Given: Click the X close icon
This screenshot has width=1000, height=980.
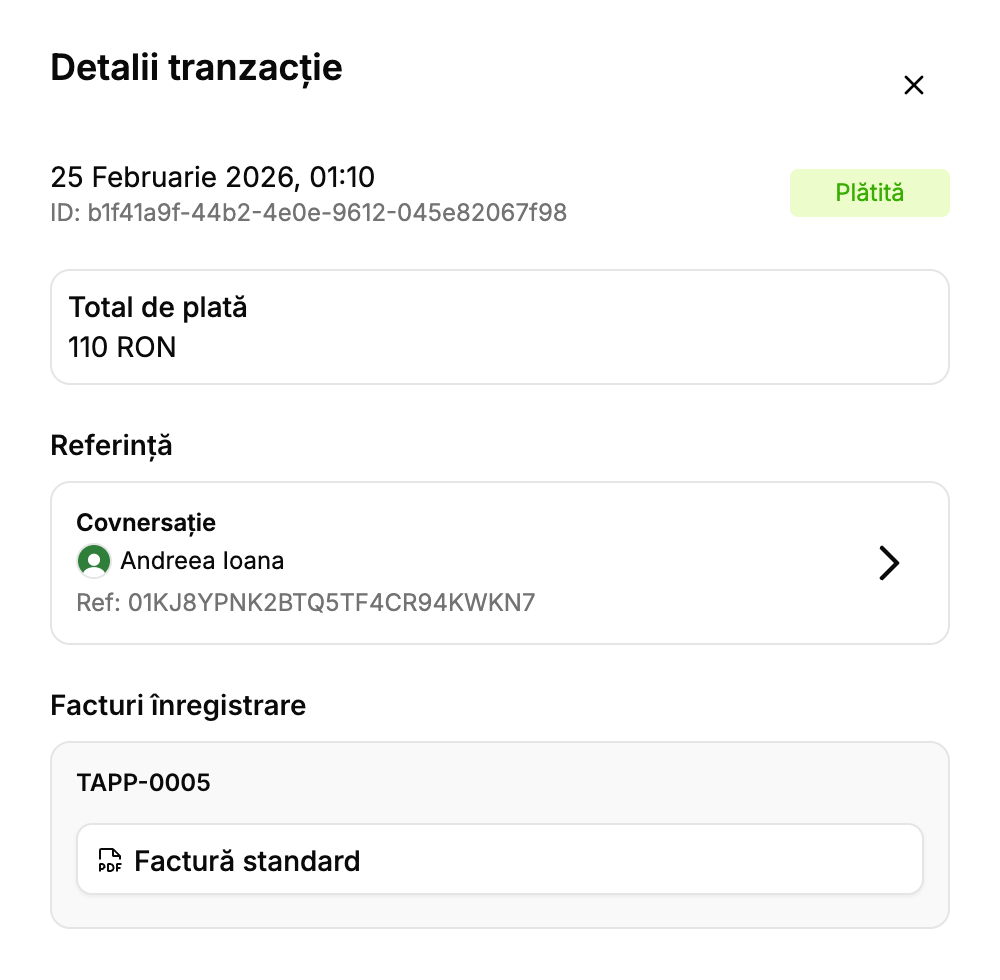Looking at the screenshot, I should coord(913,85).
